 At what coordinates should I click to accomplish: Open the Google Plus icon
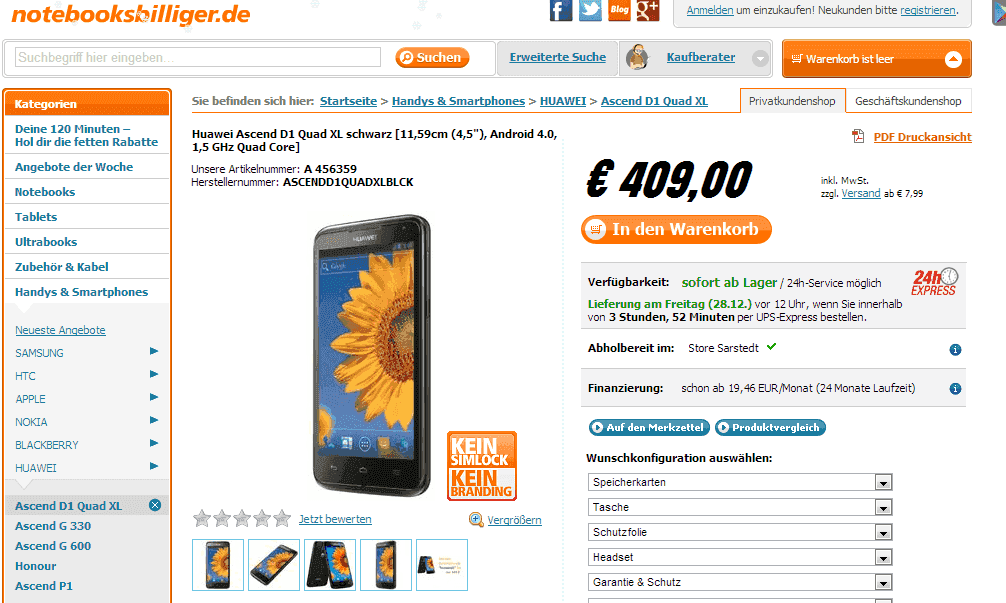648,10
